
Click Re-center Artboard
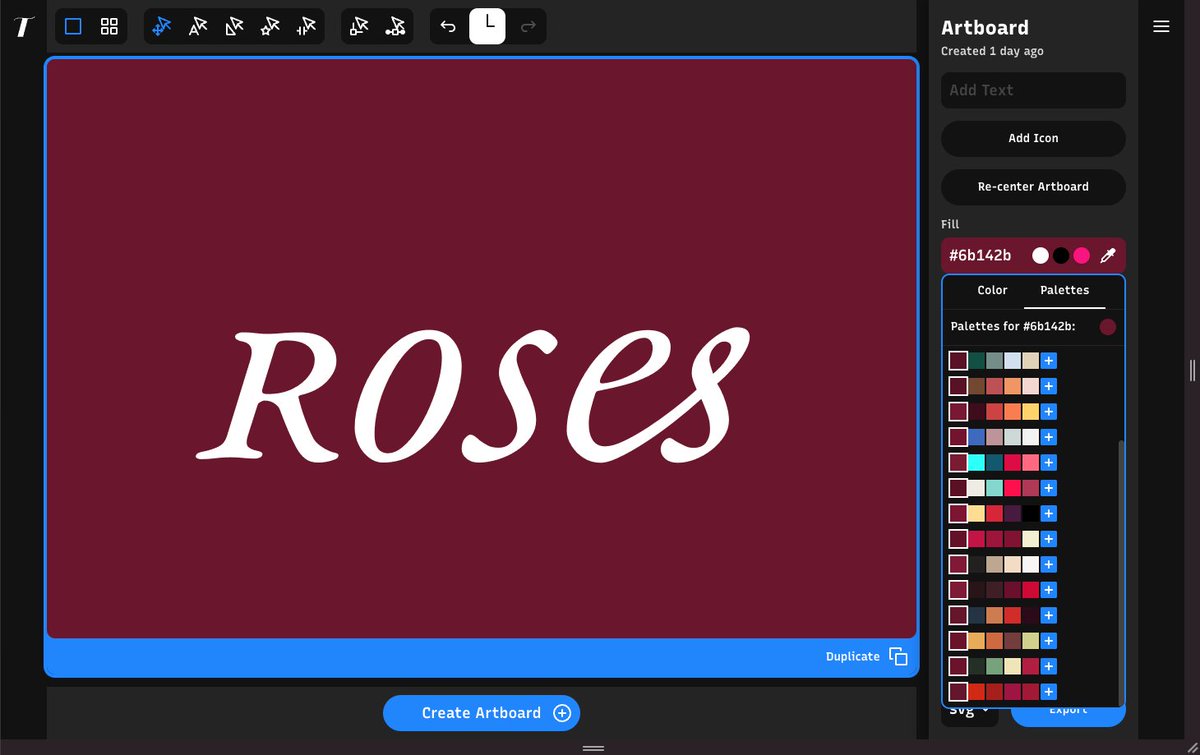pyautogui.click(x=1033, y=187)
